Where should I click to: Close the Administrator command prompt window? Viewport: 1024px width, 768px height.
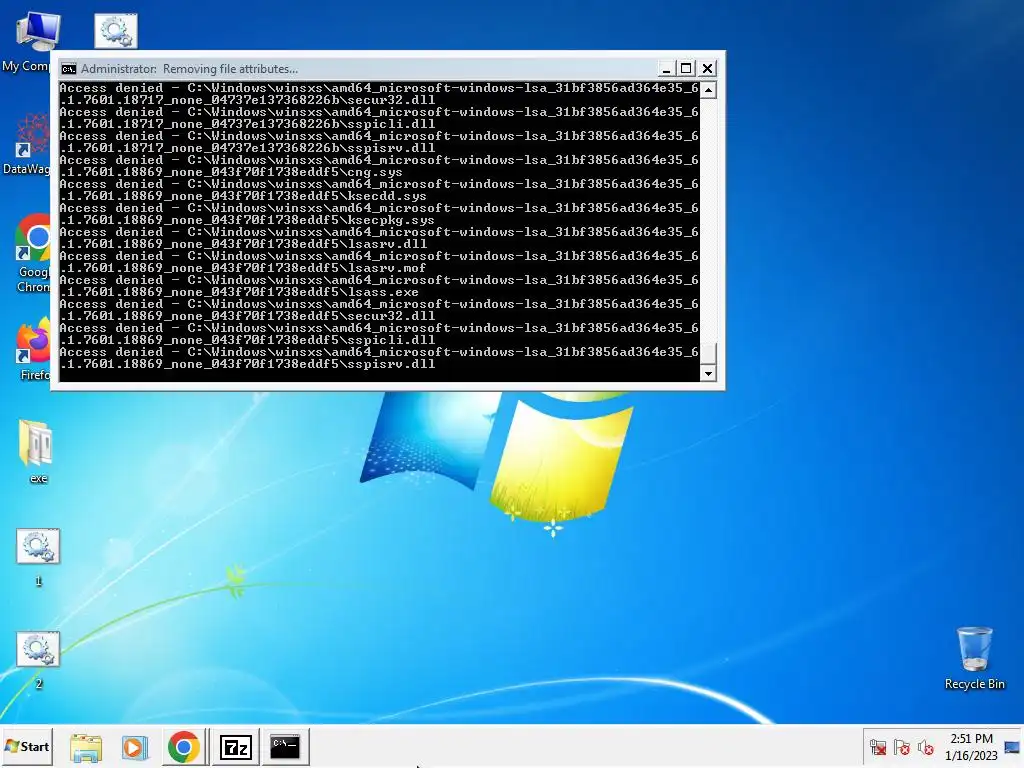(x=707, y=69)
